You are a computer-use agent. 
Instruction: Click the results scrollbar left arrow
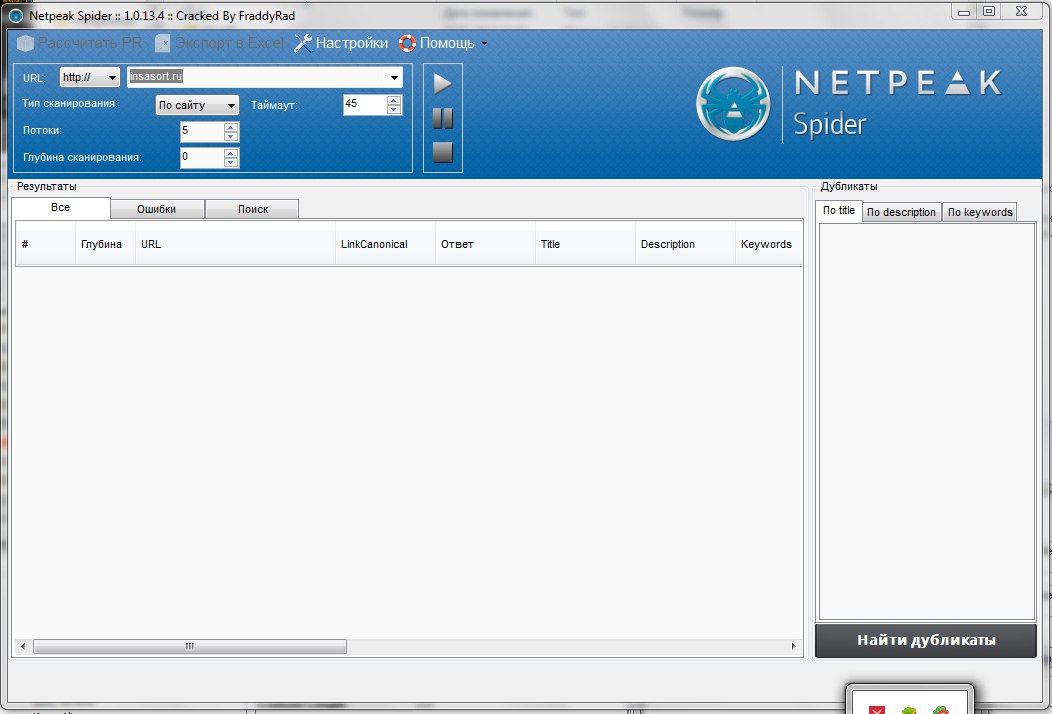click(23, 646)
